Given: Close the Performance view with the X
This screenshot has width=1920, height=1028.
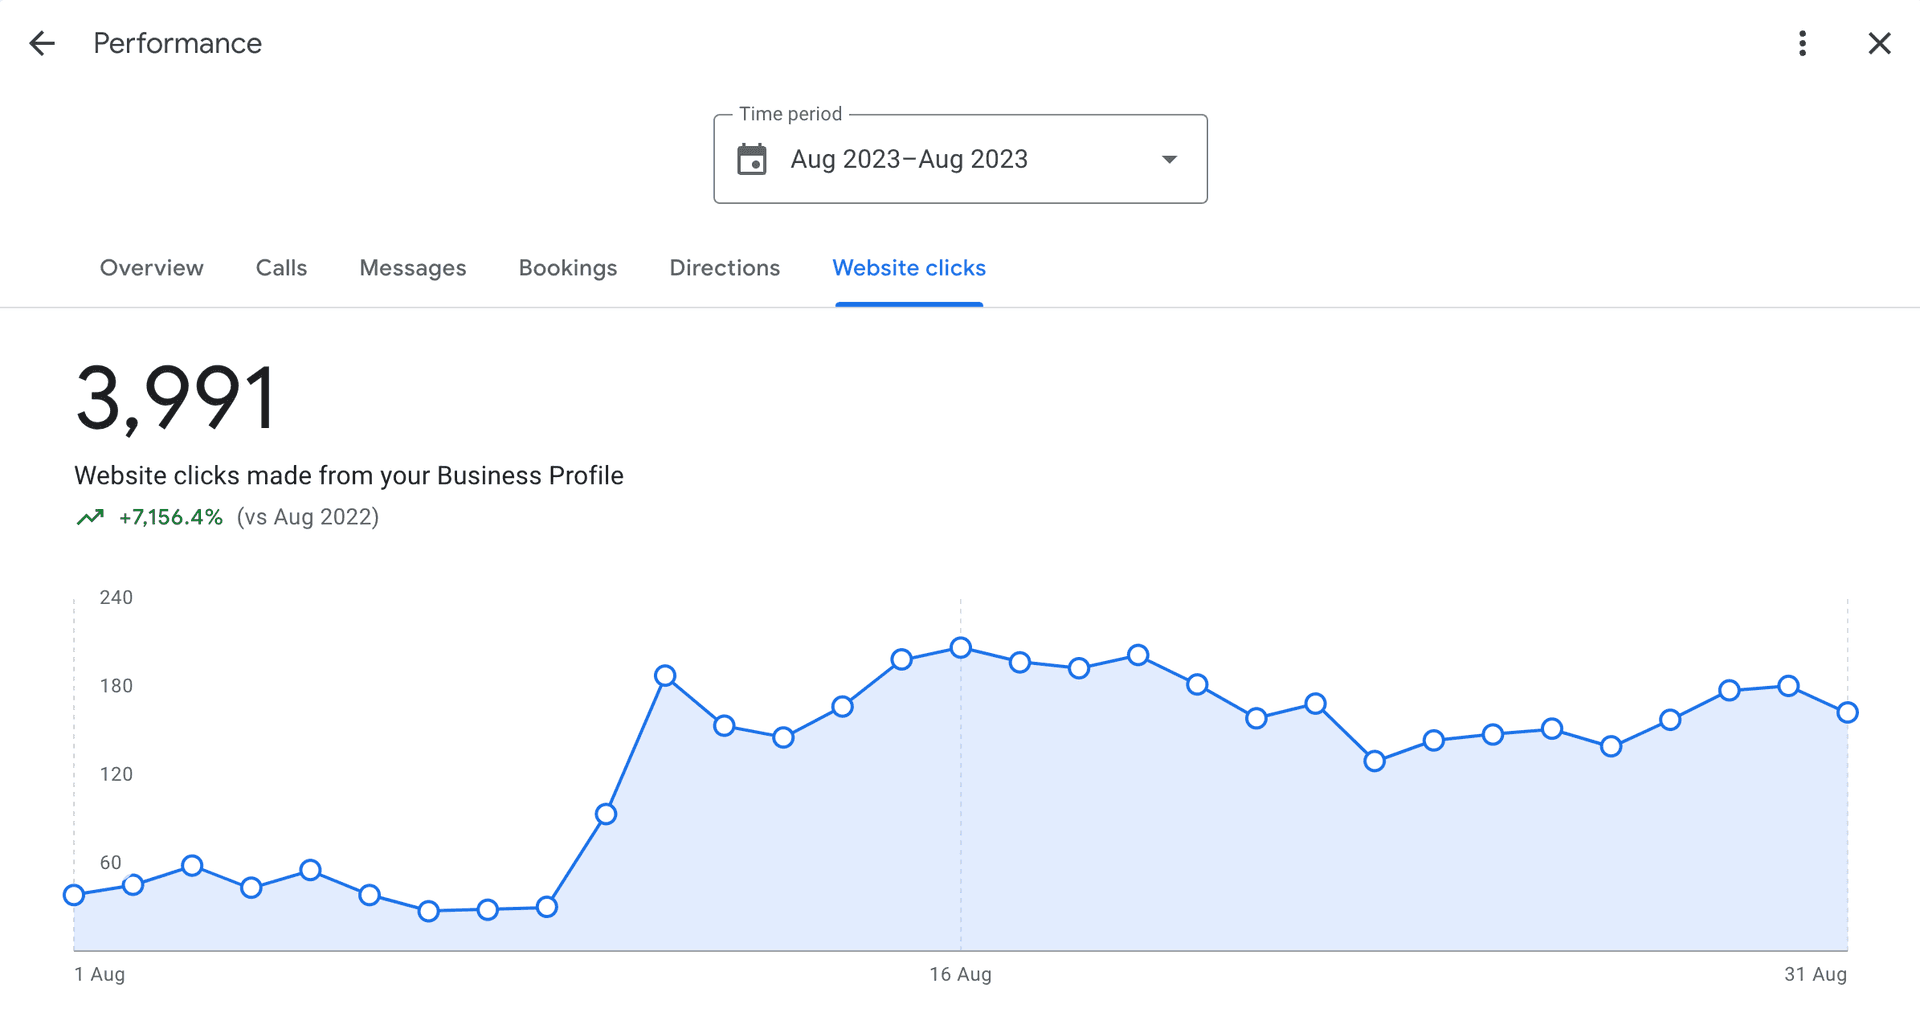Looking at the screenshot, I should [1880, 43].
